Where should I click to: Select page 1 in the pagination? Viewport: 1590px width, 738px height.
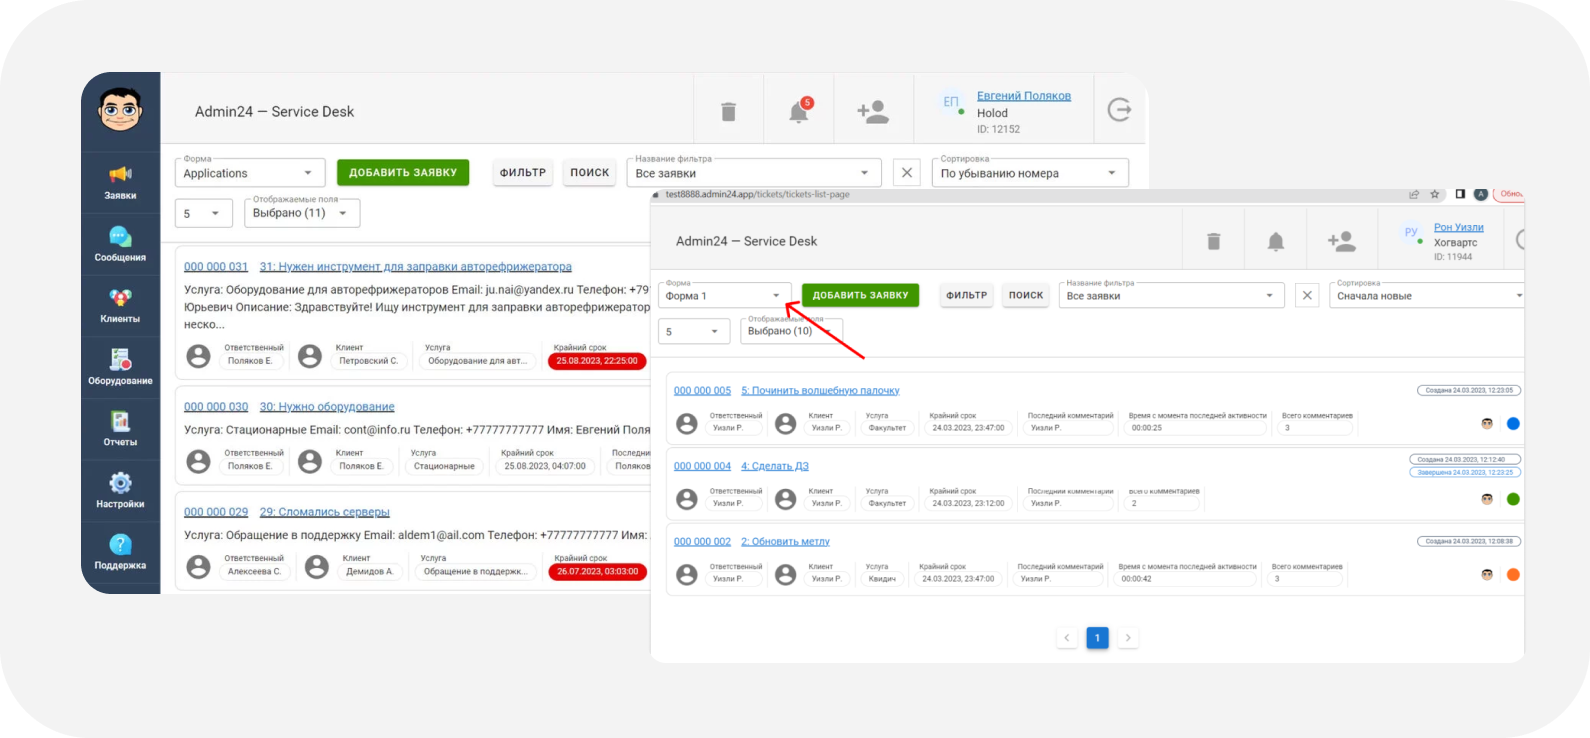[1097, 638]
